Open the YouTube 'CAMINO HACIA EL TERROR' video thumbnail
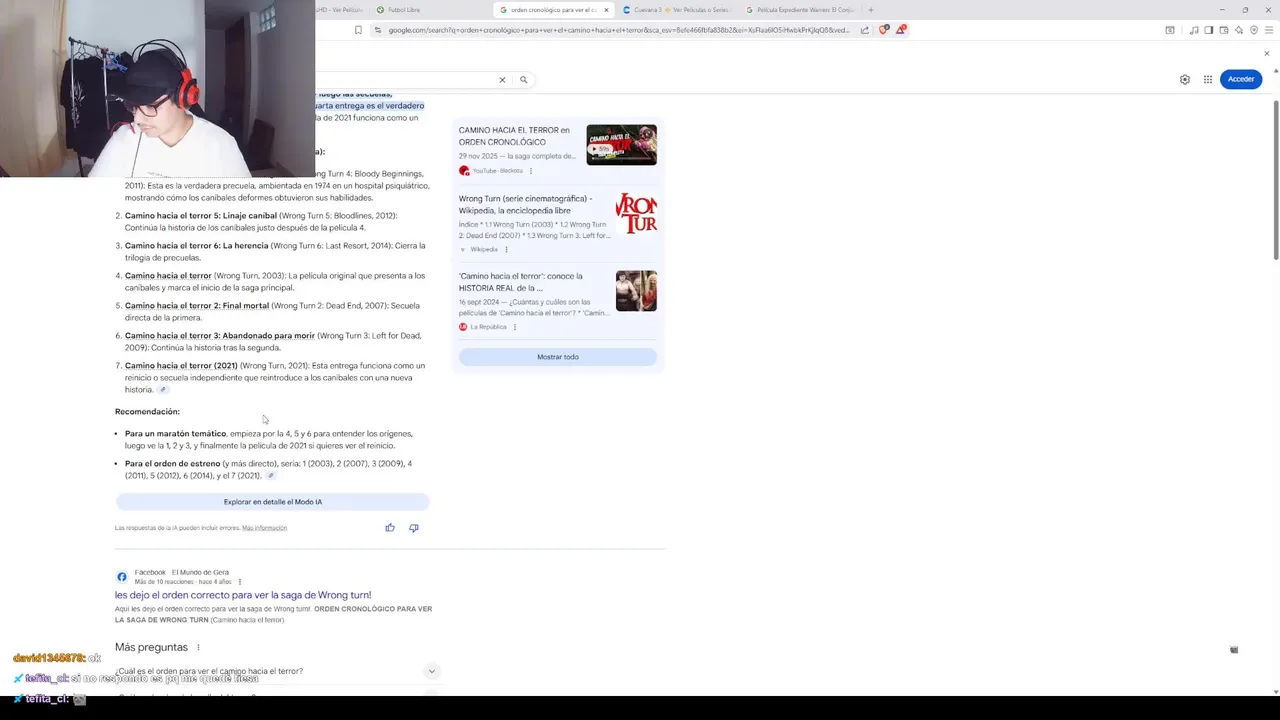Screen dimensions: 1280x720 (621, 145)
